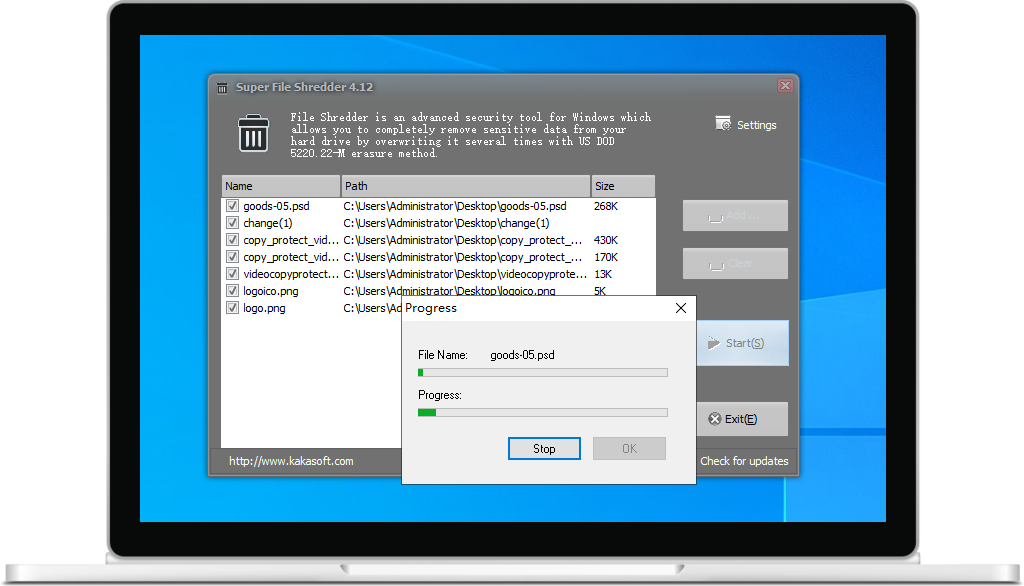Viewport: 1024px width, 586px height.
Task: Click the Clear list button
Action: click(x=735, y=263)
